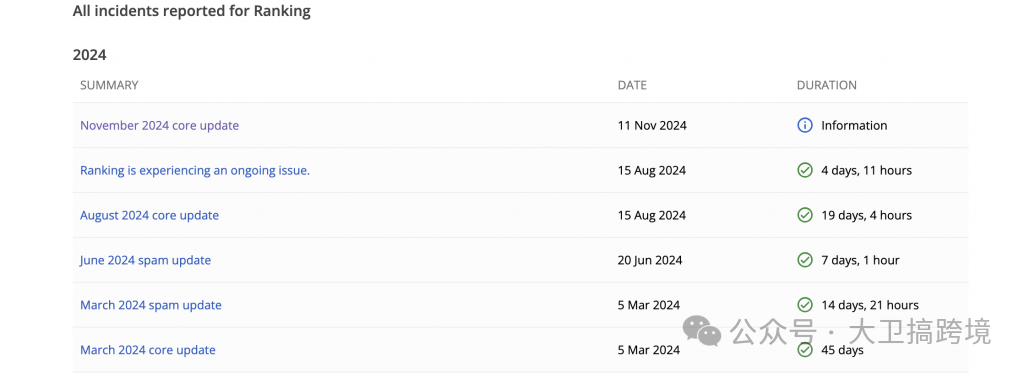Click the green checkmark beside 4 days, 11 hours
The width and height of the screenshot is (1024, 373).
click(x=805, y=170)
